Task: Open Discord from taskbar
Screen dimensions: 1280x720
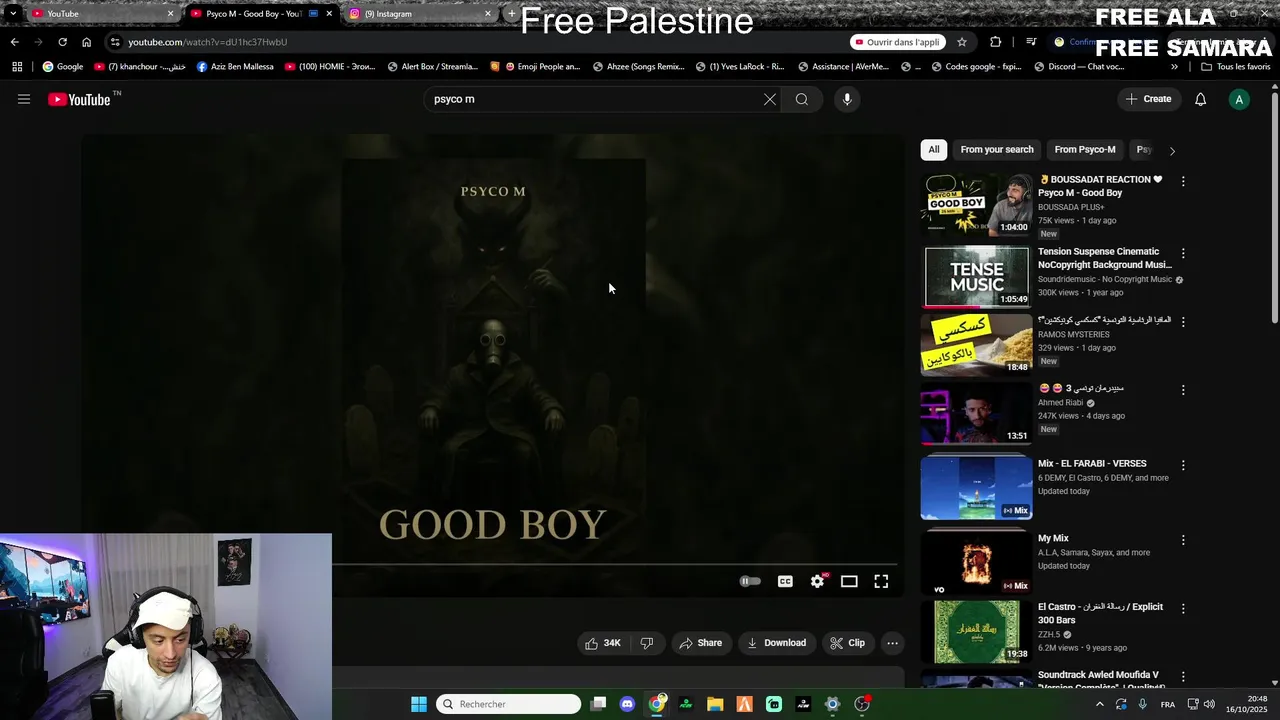Action: tap(627, 704)
